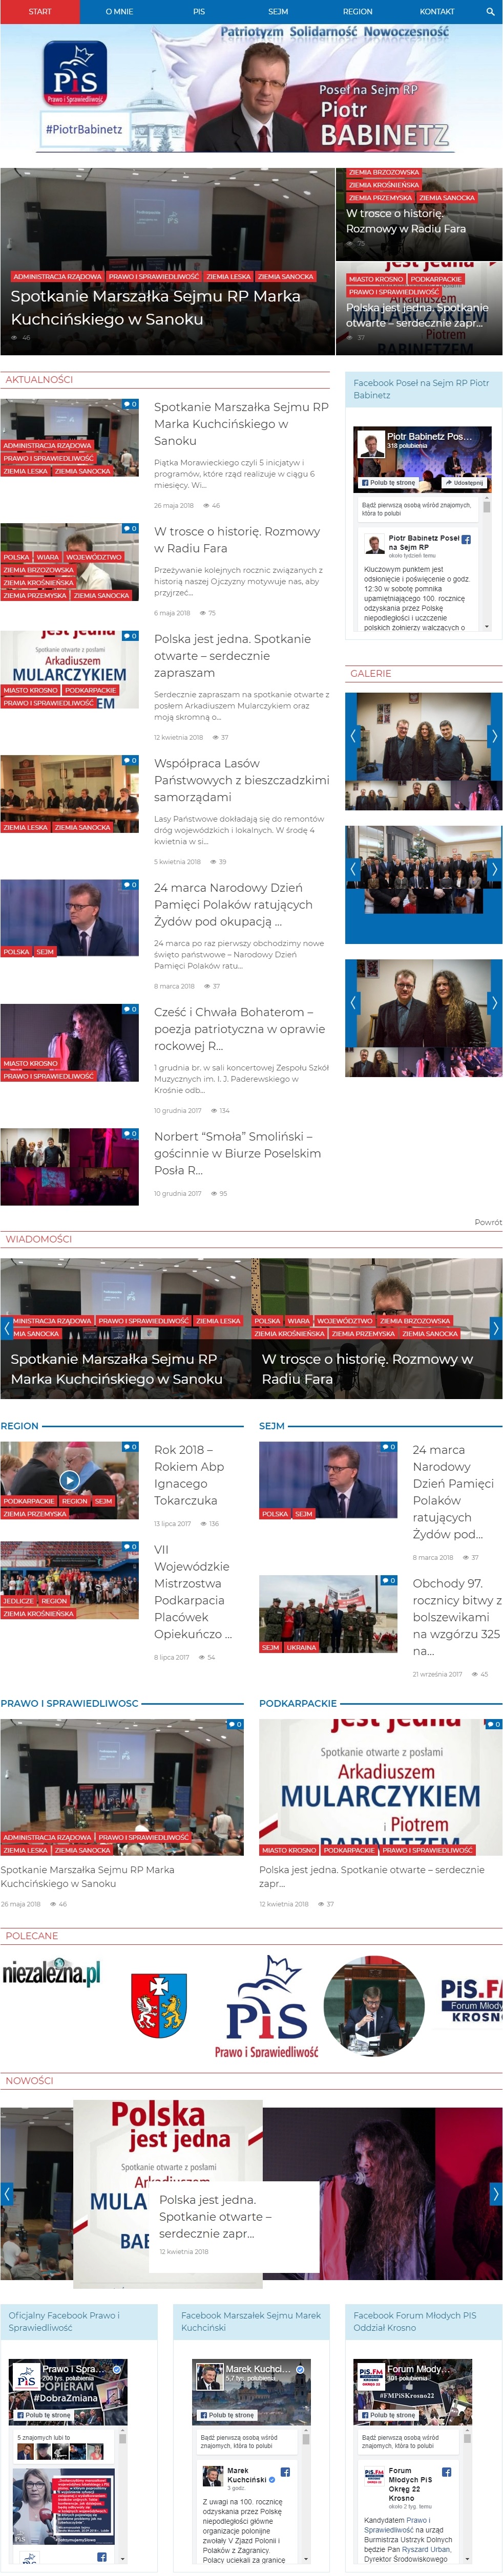Open START menu item
The image size is (503, 2576).
[x=40, y=11]
